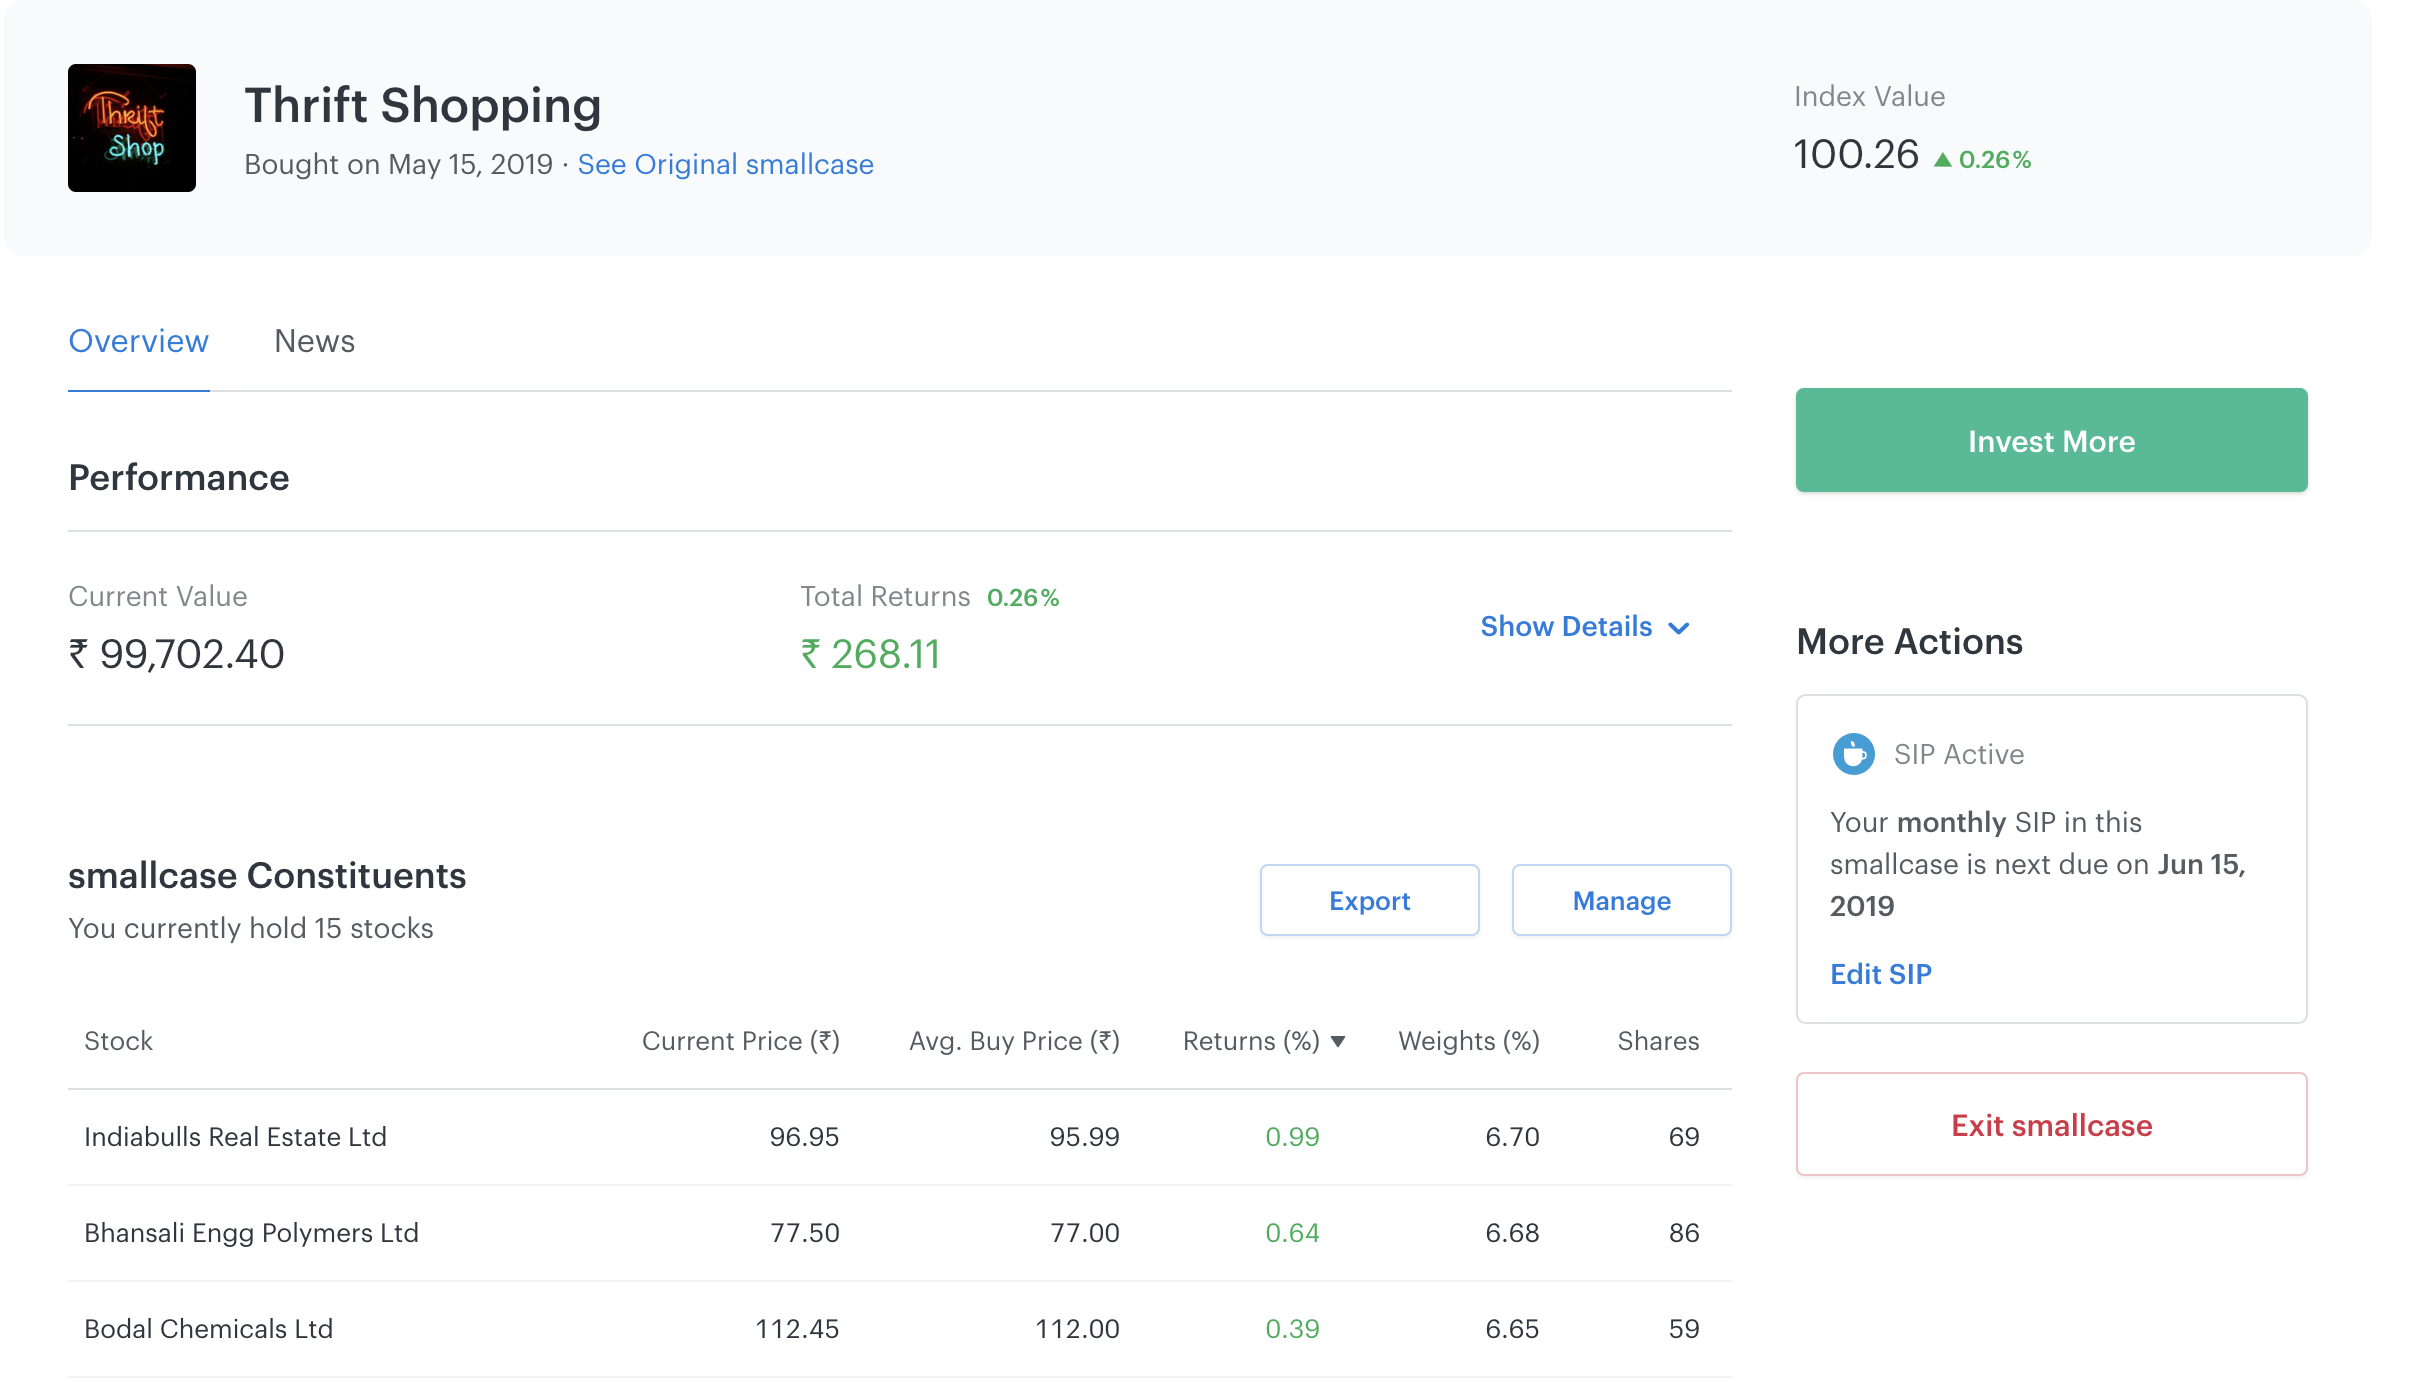
Task: Click the Performance section heading
Action: click(x=178, y=478)
